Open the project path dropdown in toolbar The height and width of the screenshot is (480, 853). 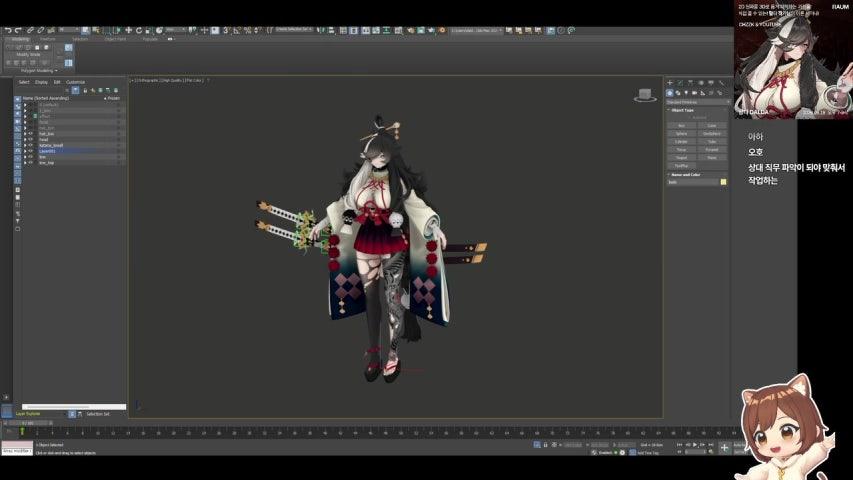[477, 30]
